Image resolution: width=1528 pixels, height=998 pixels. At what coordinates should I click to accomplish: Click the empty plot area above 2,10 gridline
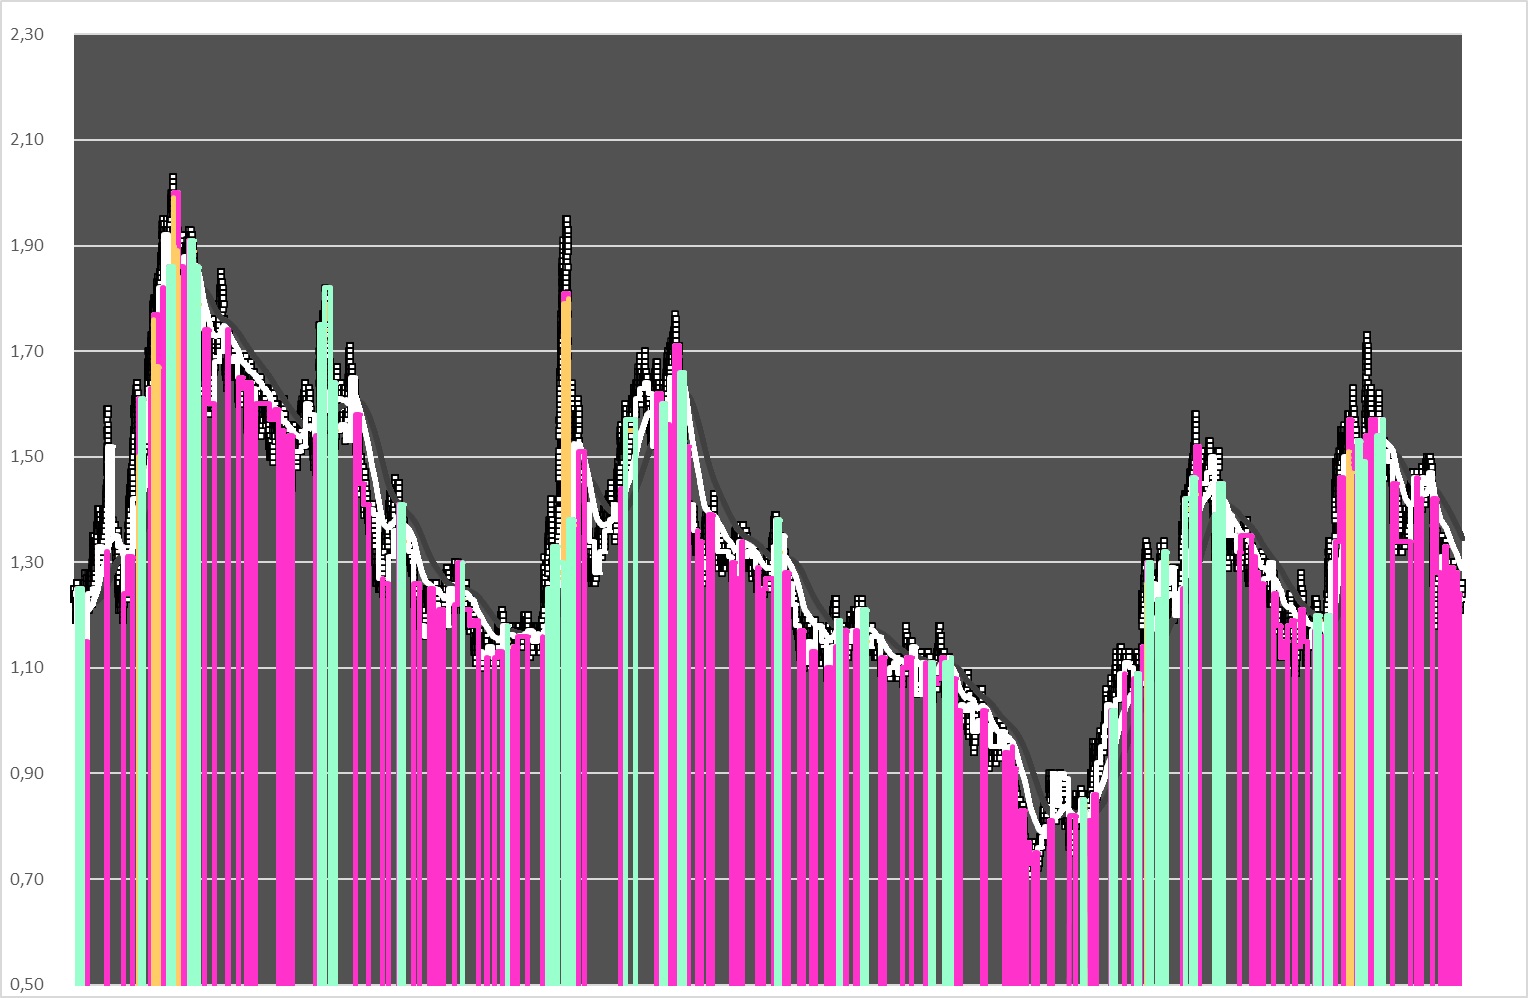[x=768, y=86]
